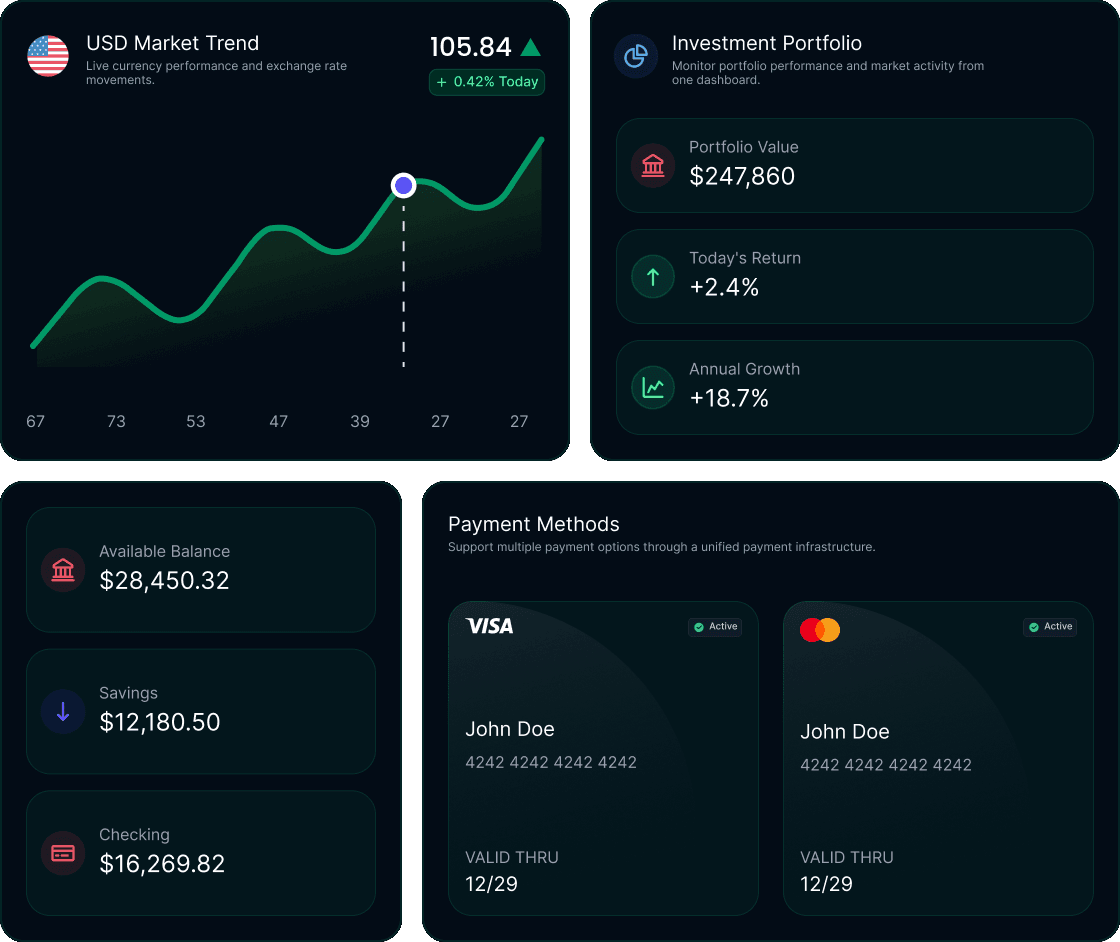Open the Today's Return card
Image resolution: width=1120 pixels, height=942 pixels.
point(854,276)
